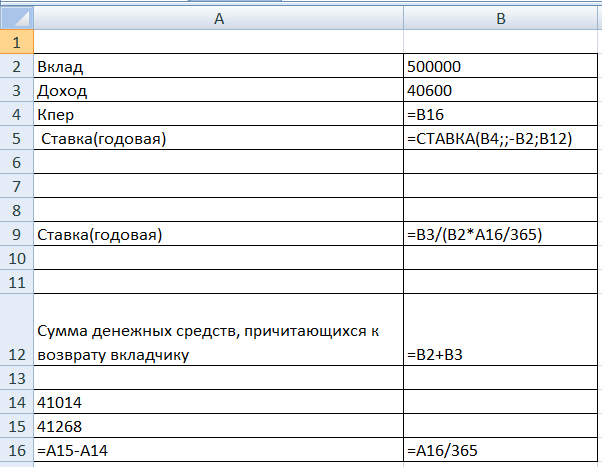
Task: Select row 4 header
Action: click(17, 114)
